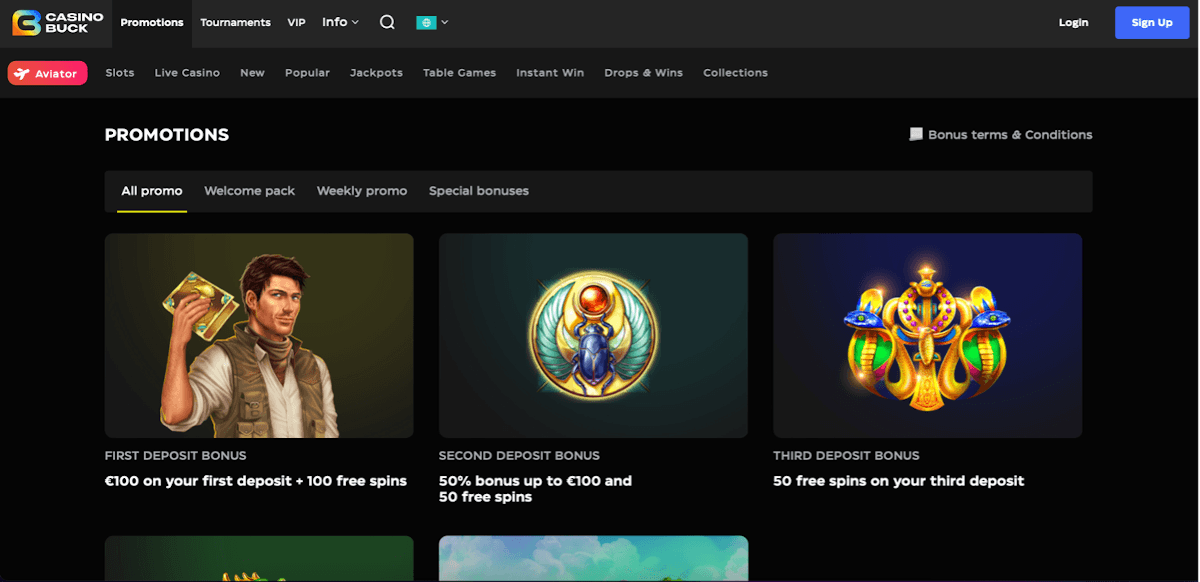Screen dimensions: 1200x582
Task: Click the globe flag language icon
Action: (x=426, y=22)
